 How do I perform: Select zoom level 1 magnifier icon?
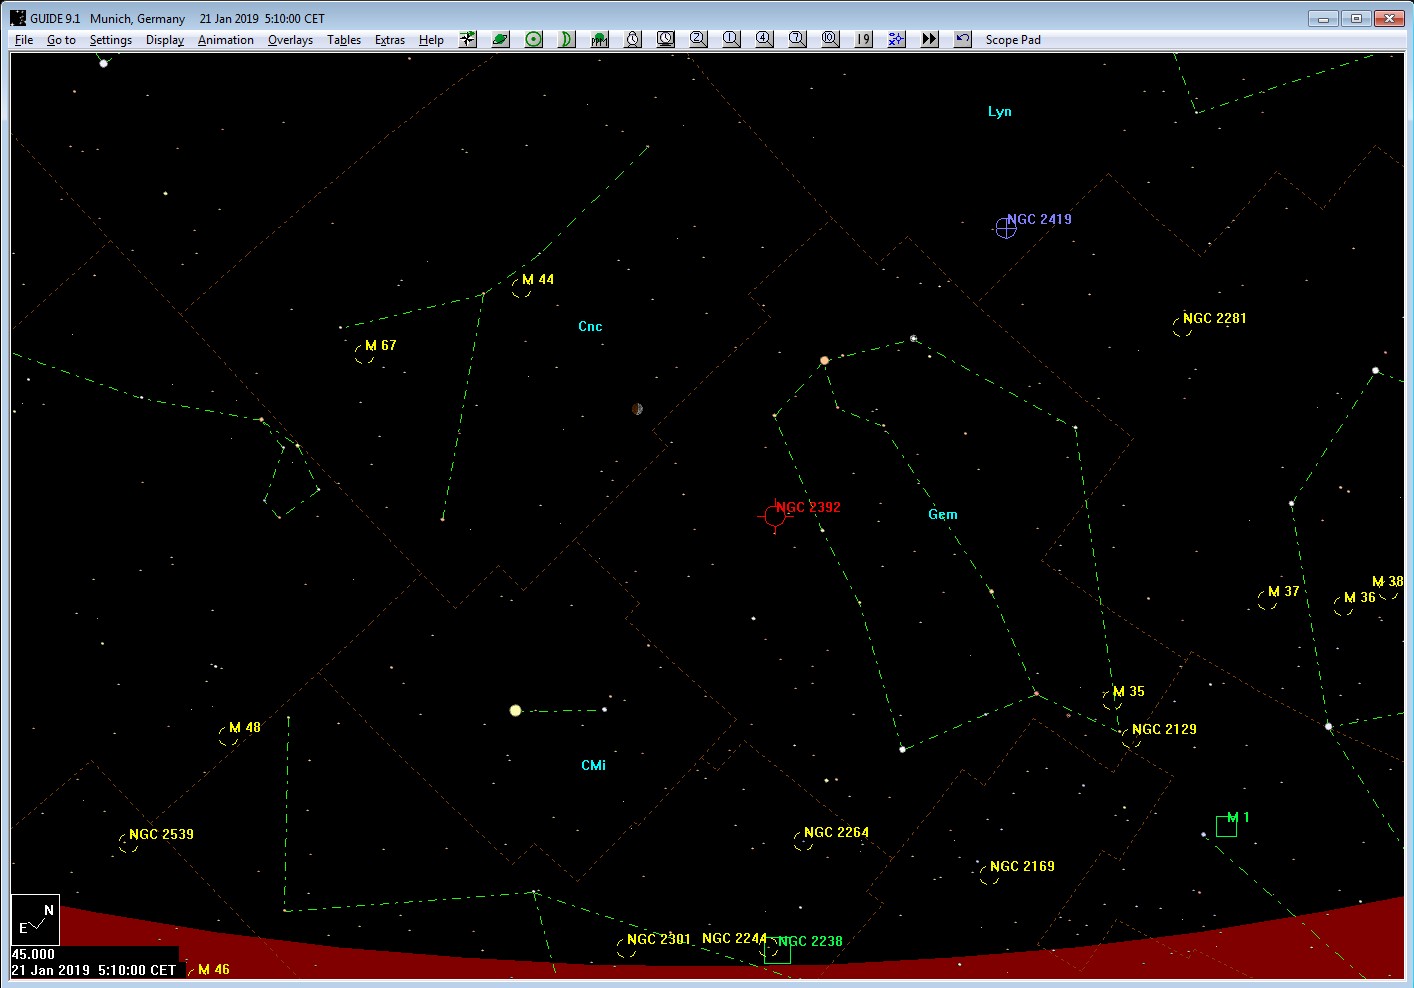click(732, 39)
